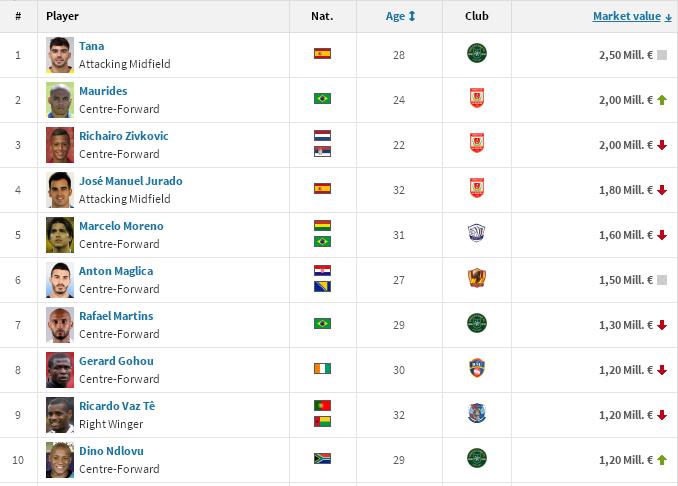
Task: Click Dino Ndlovu's portrait photo thumbnail
Action: click(x=60, y=460)
